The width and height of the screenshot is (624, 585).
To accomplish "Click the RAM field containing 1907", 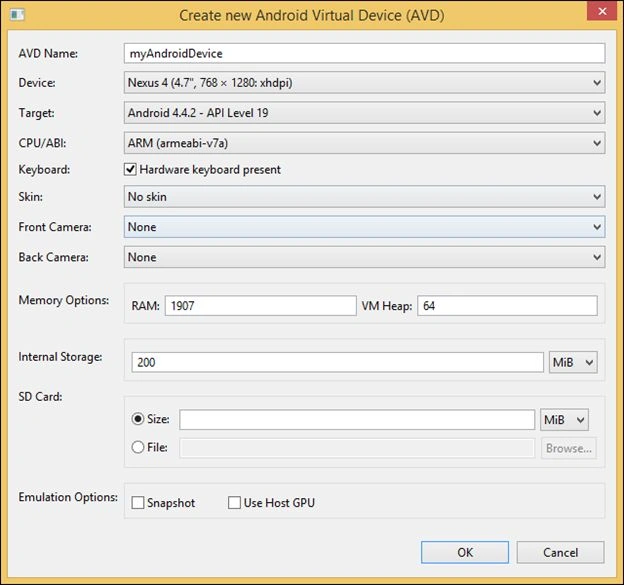I will 261,306.
